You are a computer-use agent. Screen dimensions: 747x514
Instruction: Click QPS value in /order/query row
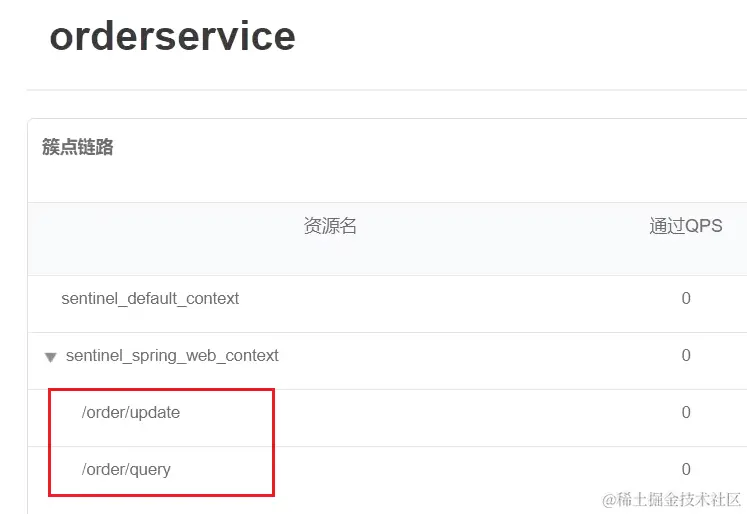[686, 469]
